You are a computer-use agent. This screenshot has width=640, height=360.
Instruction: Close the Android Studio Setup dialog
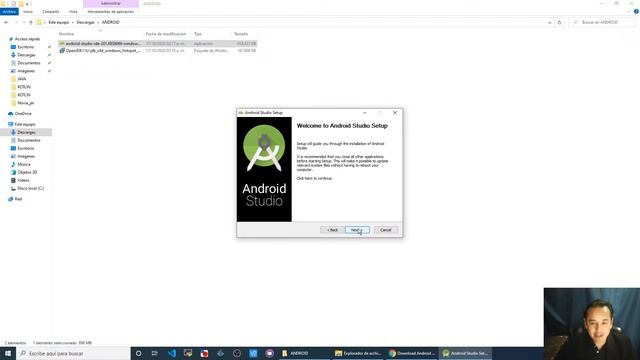click(395, 113)
